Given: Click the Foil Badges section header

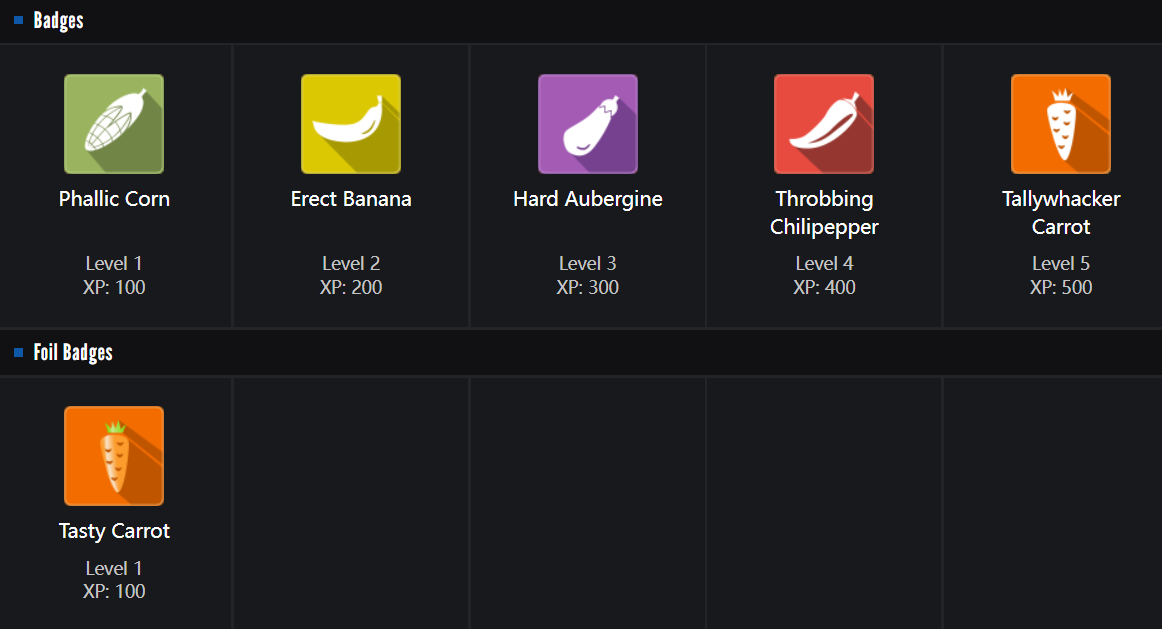Looking at the screenshot, I should pos(73,352).
